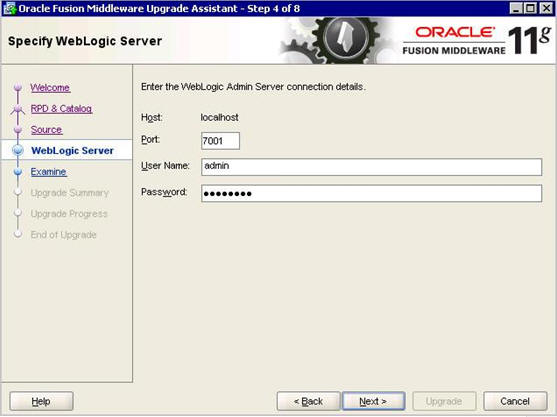Image resolution: width=557 pixels, height=417 pixels.
Task: Click the RPD & Catalog step bullet icon
Action: (18, 109)
